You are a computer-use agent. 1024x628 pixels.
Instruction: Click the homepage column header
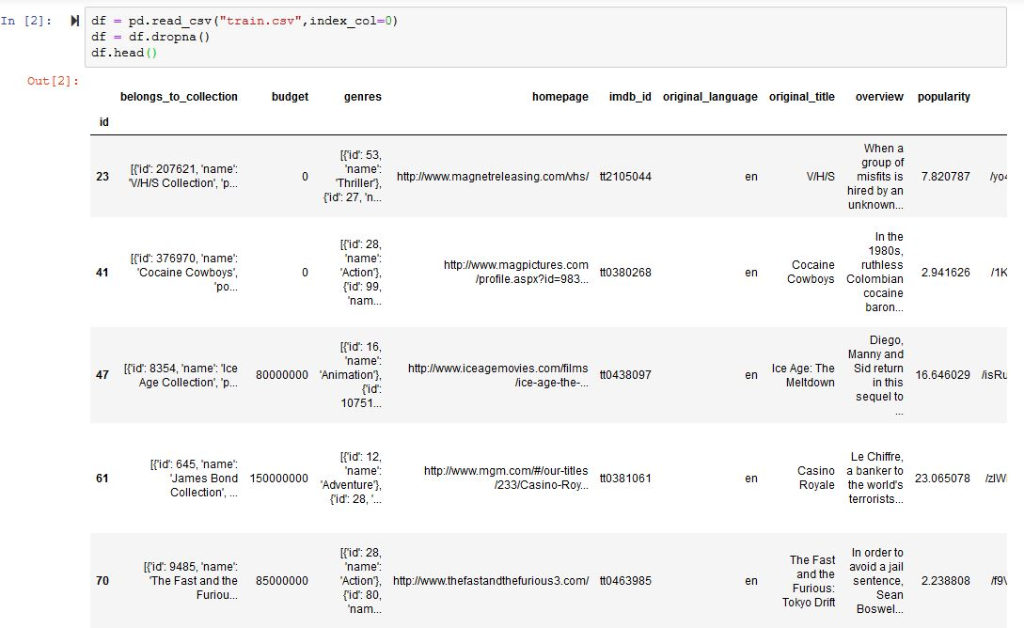[x=560, y=97]
